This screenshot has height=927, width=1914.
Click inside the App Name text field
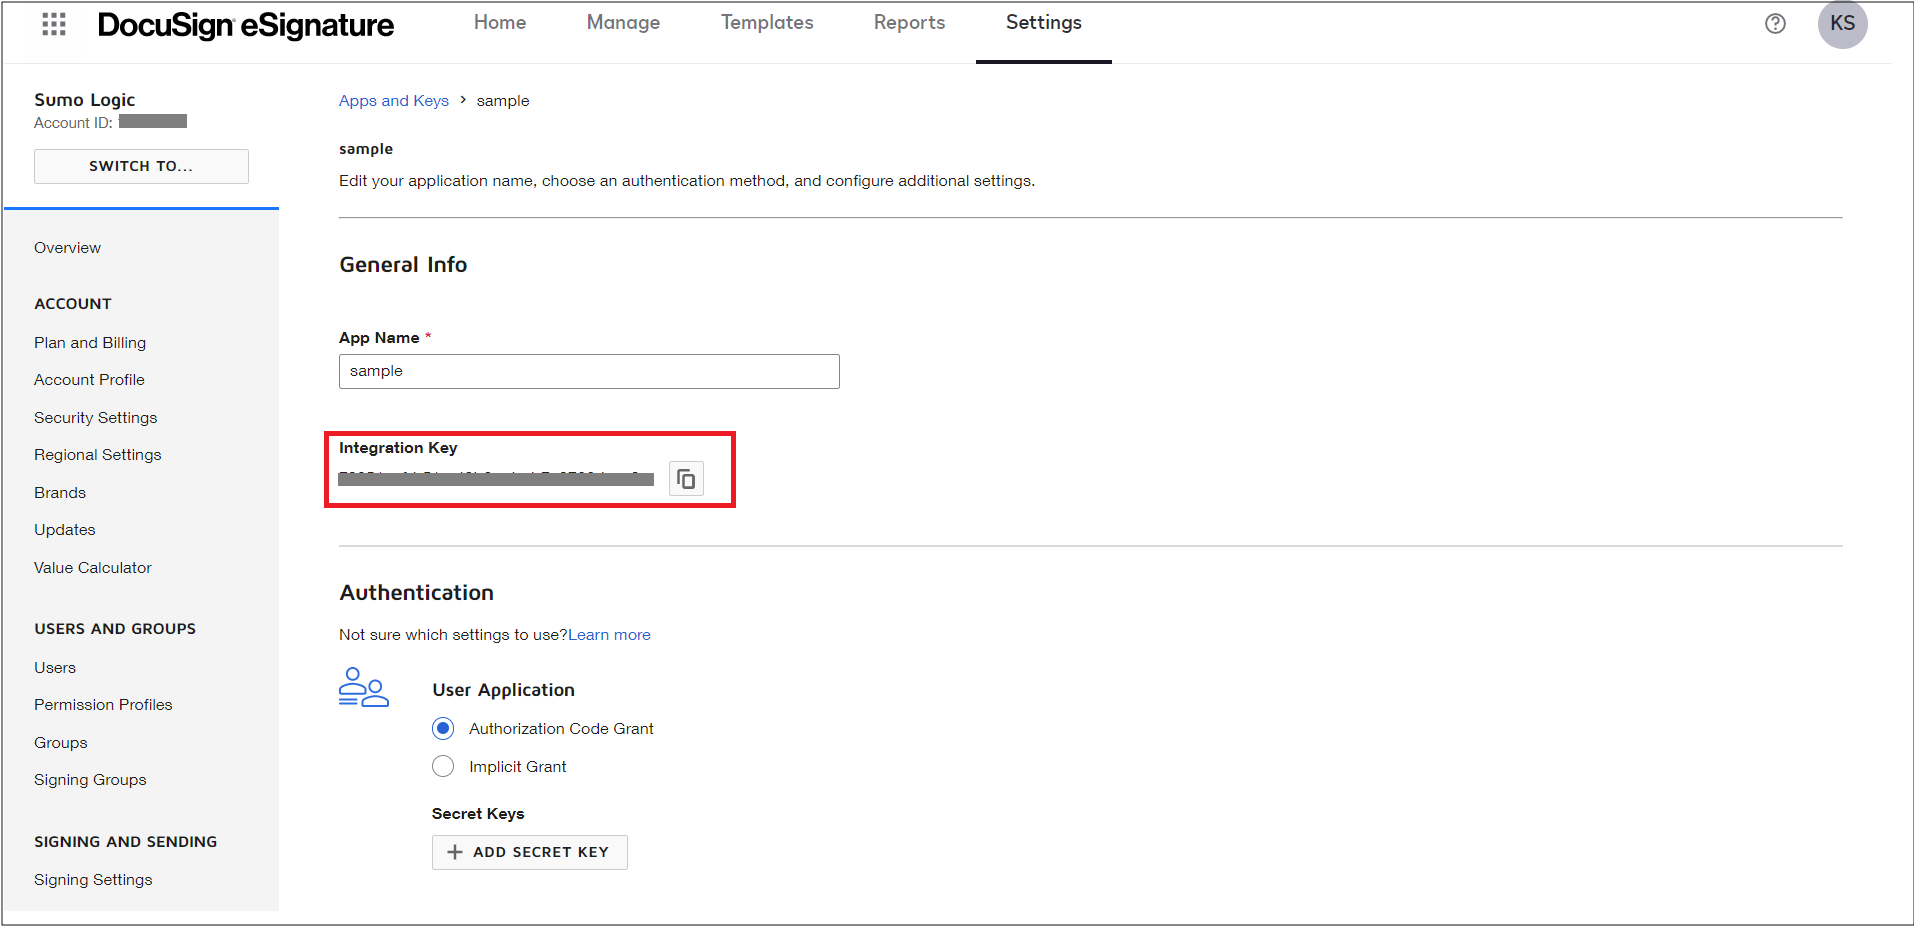pyautogui.click(x=588, y=371)
